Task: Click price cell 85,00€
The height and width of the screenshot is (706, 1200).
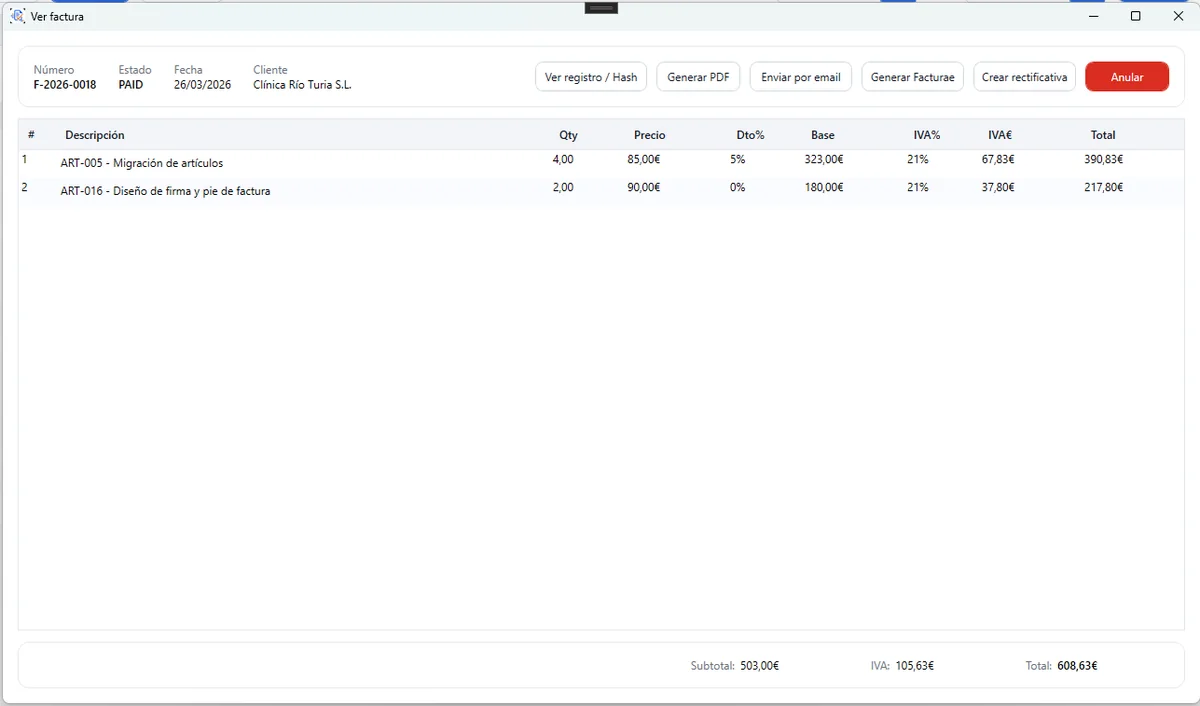Action: [x=643, y=159]
